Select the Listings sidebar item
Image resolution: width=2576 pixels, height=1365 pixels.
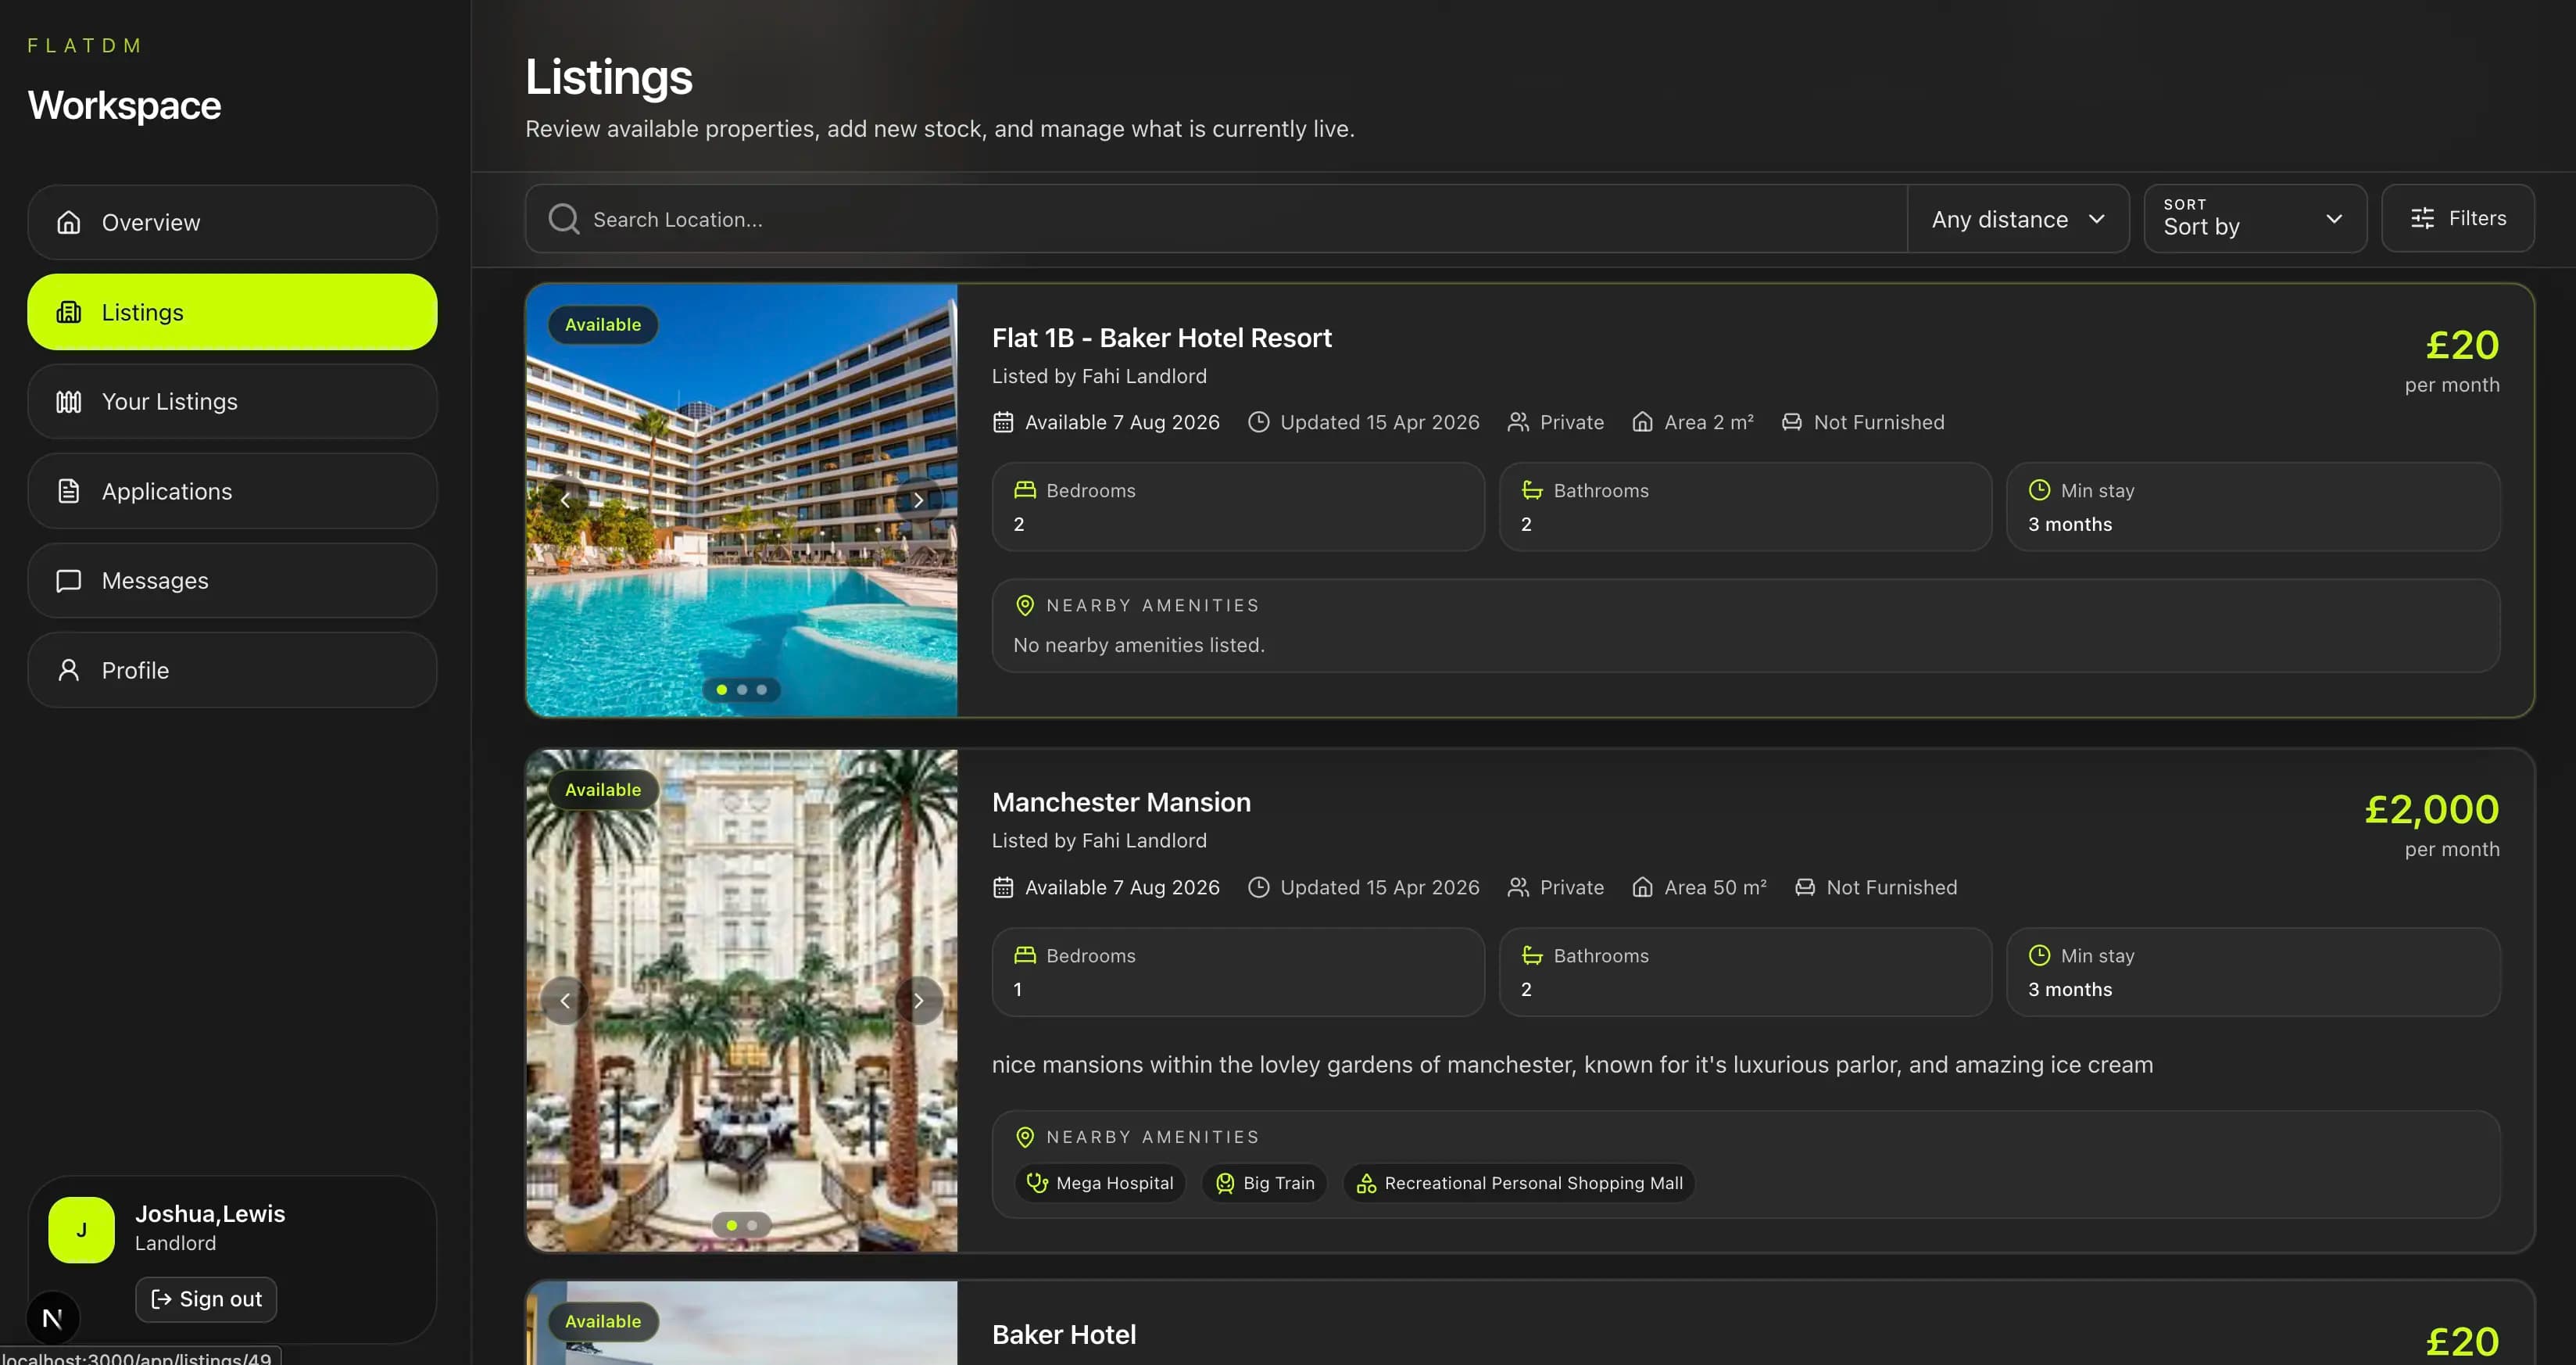(x=232, y=312)
